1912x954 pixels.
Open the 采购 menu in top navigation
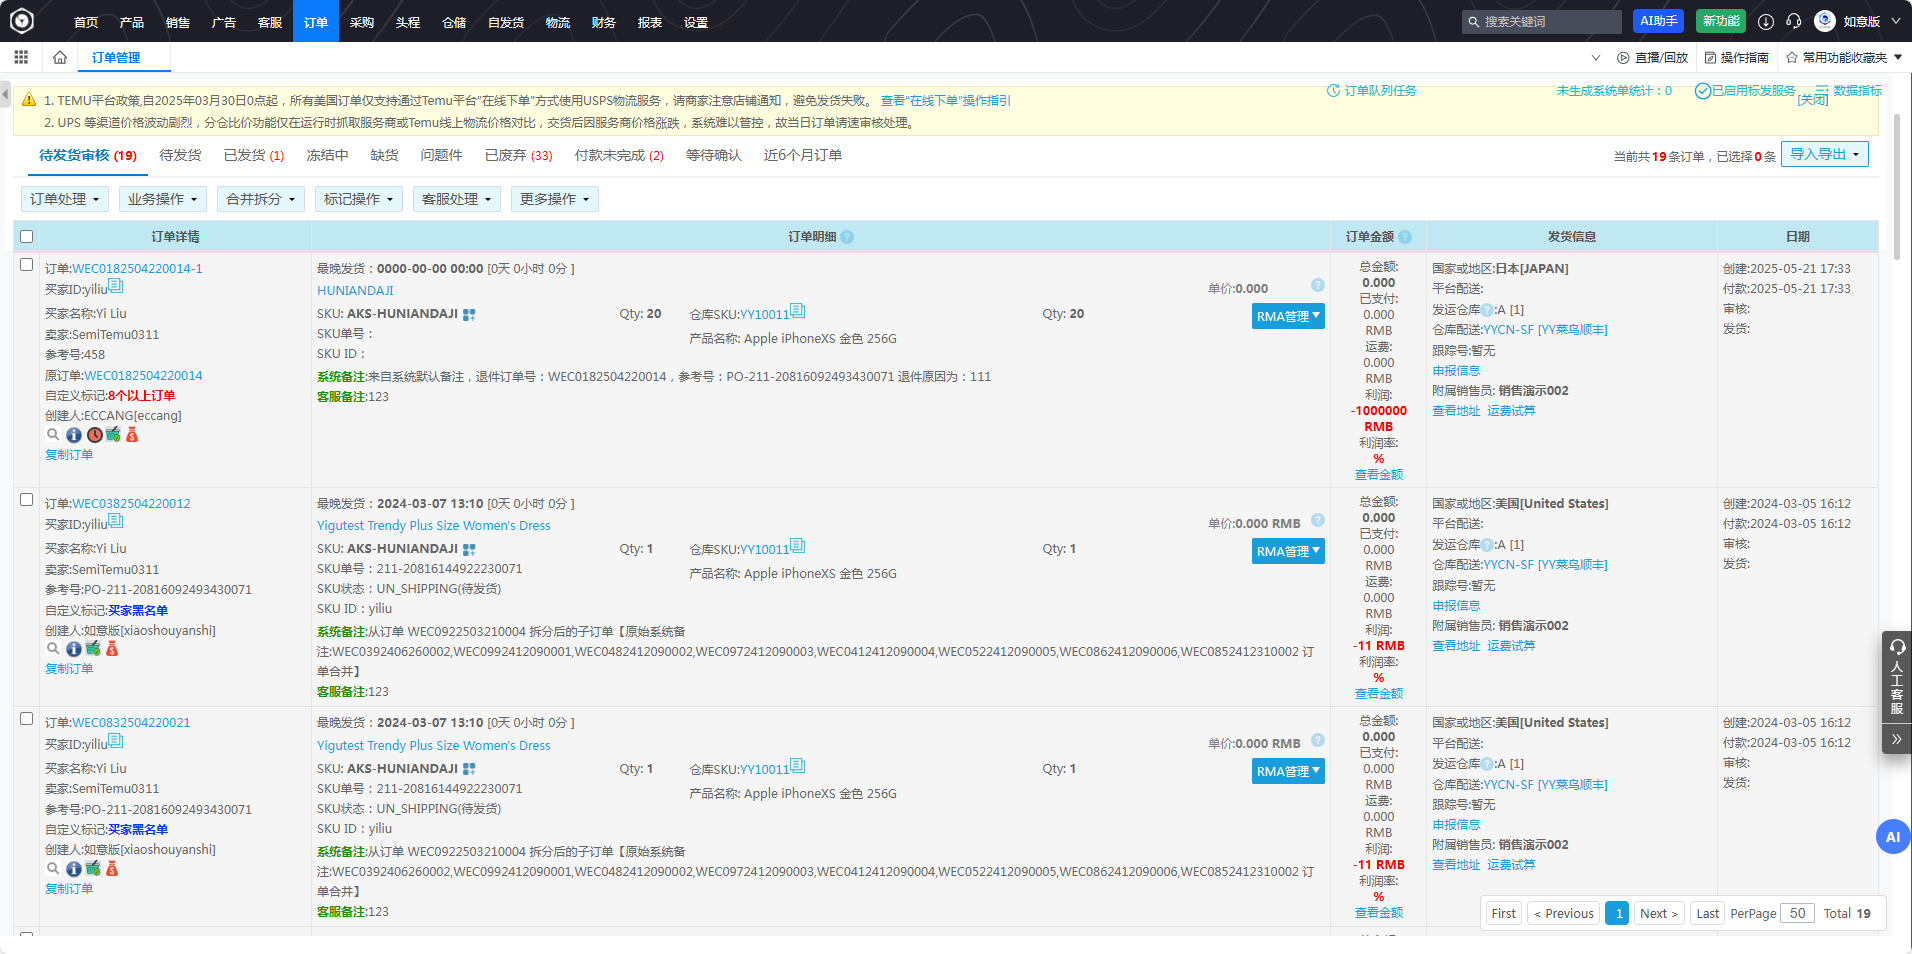[362, 22]
